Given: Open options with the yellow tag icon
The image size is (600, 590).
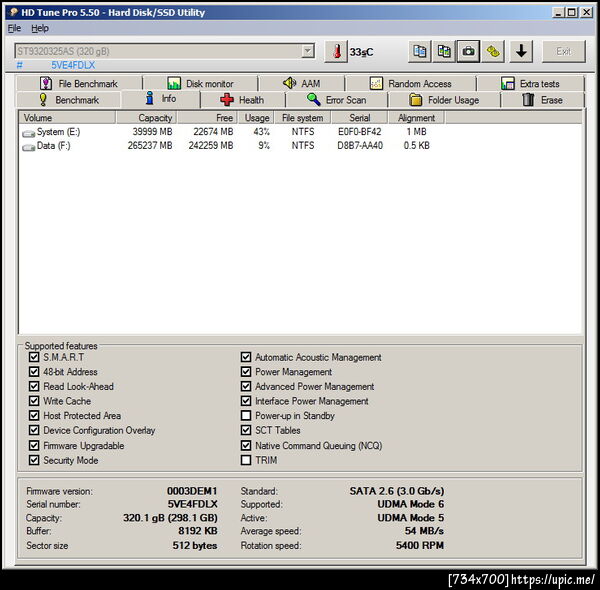Looking at the screenshot, I should click(493, 51).
